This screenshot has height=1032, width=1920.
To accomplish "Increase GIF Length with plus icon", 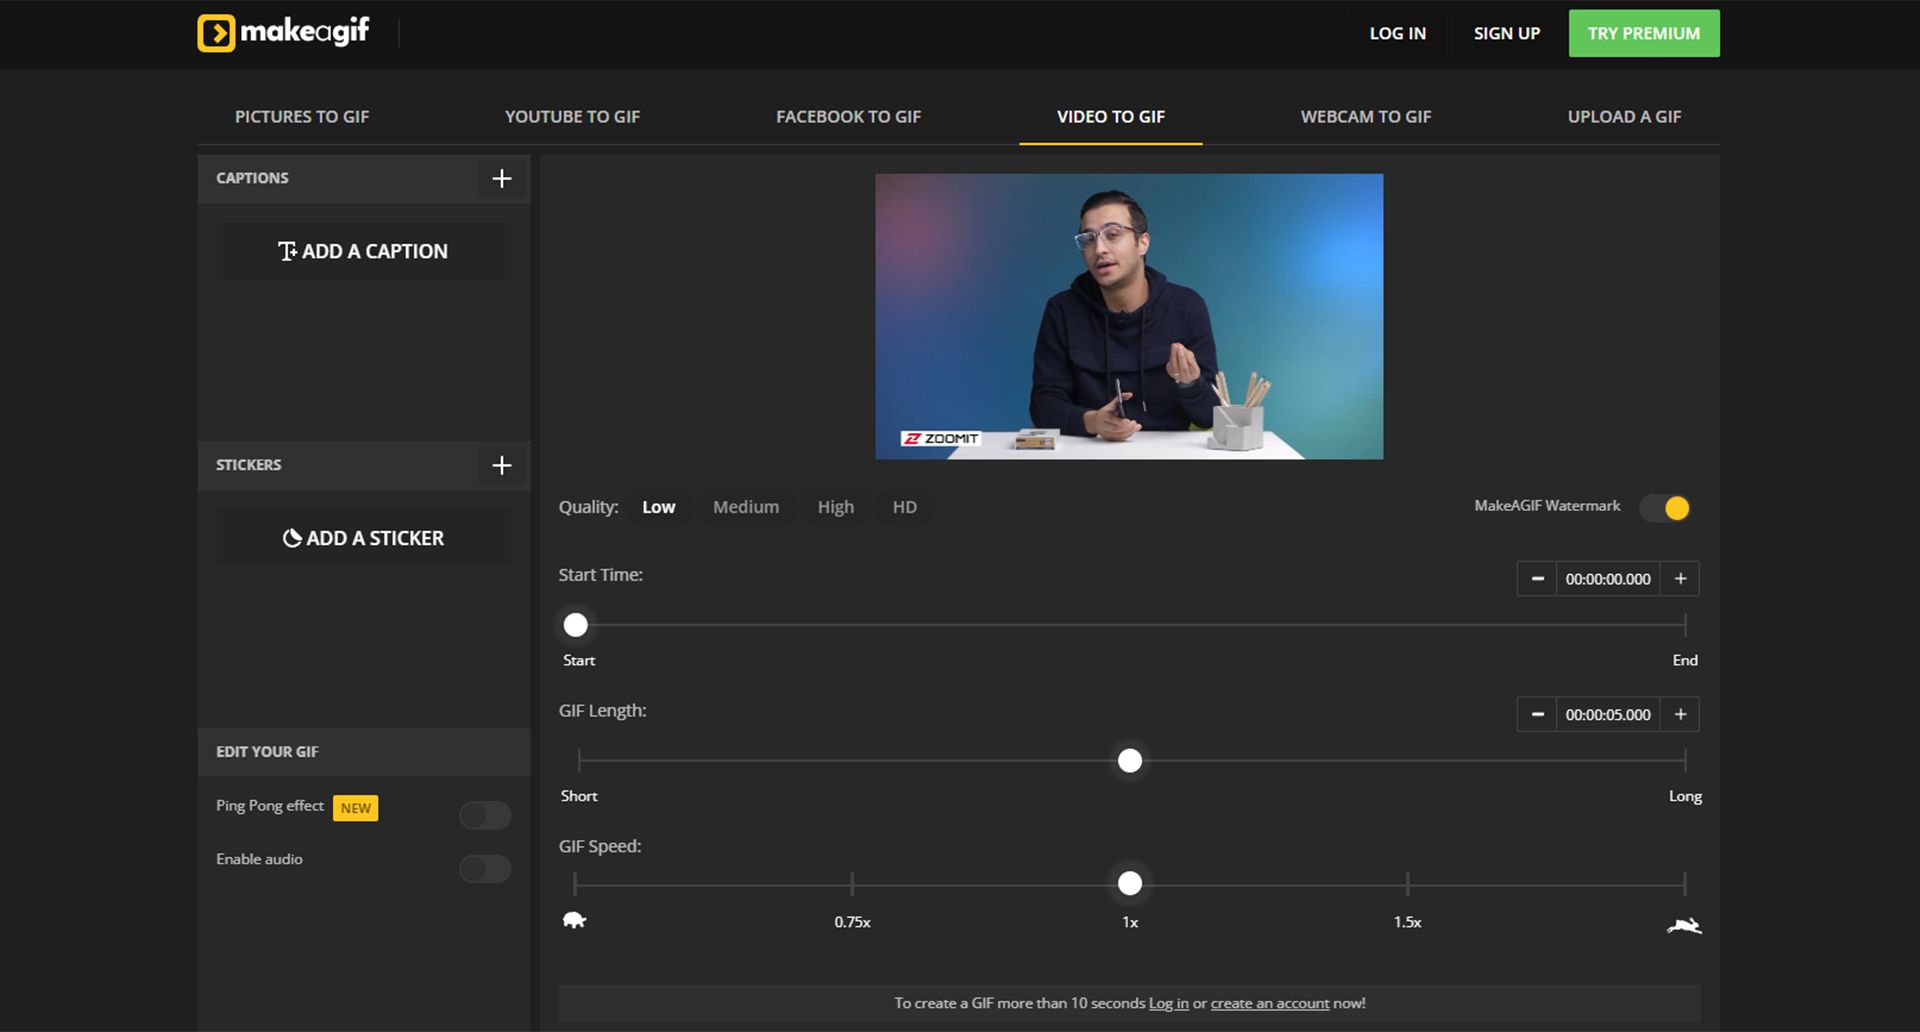I will [1680, 715].
